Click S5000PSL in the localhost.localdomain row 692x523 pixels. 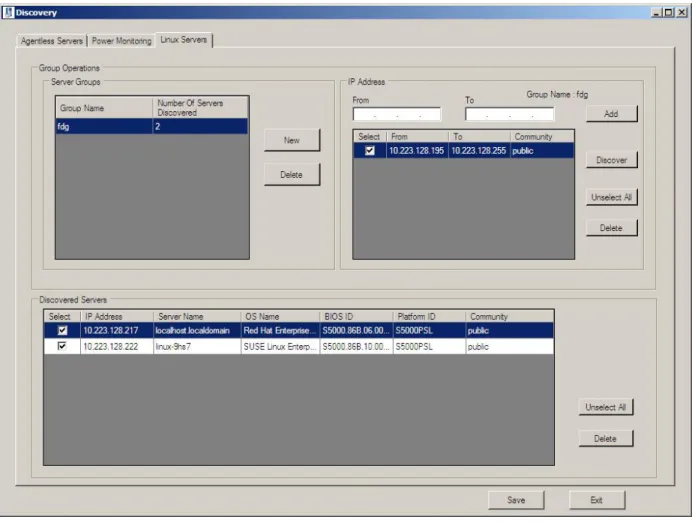click(x=429, y=331)
